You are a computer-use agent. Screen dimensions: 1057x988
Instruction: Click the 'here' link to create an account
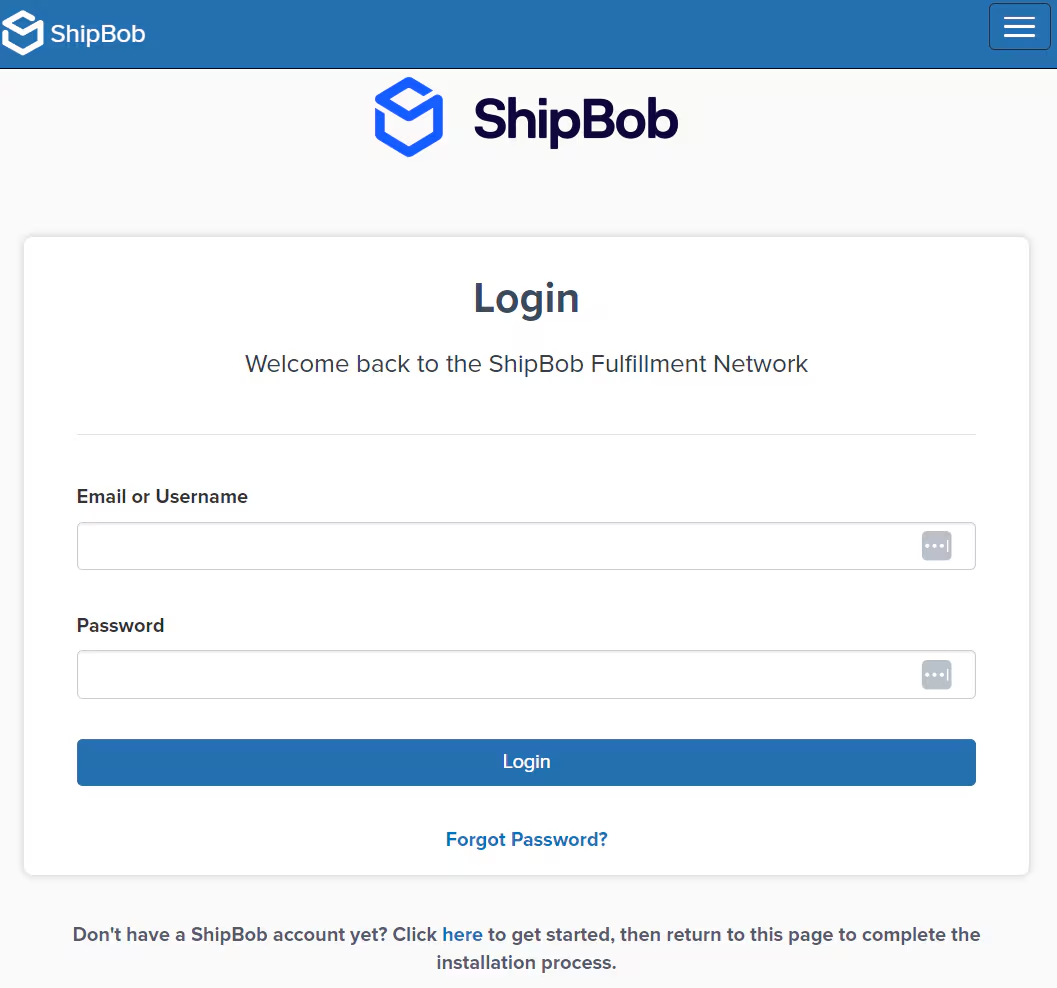pos(462,934)
